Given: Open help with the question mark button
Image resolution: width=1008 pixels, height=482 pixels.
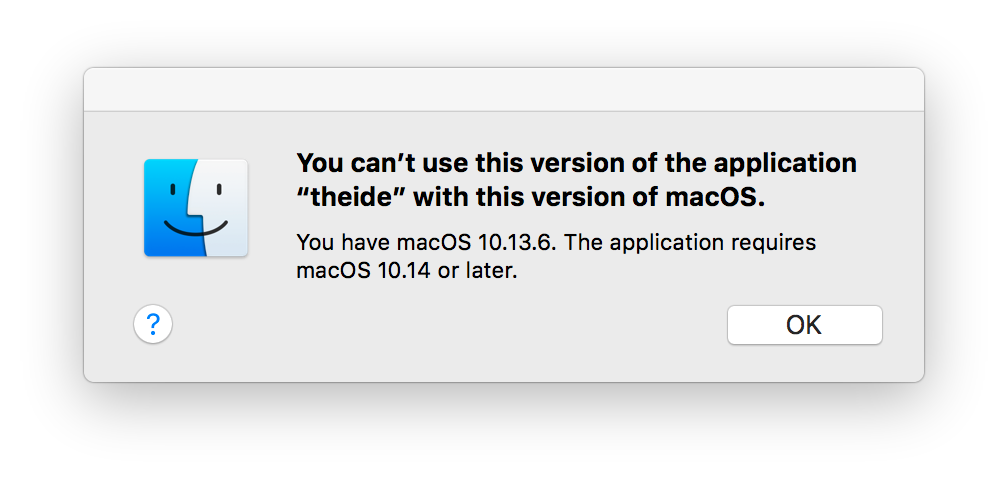Looking at the screenshot, I should pyautogui.click(x=153, y=324).
